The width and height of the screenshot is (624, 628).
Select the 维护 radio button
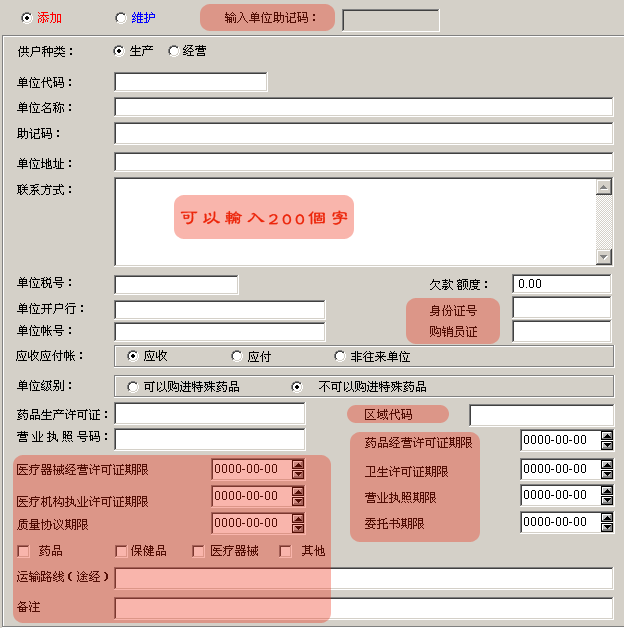point(122,18)
